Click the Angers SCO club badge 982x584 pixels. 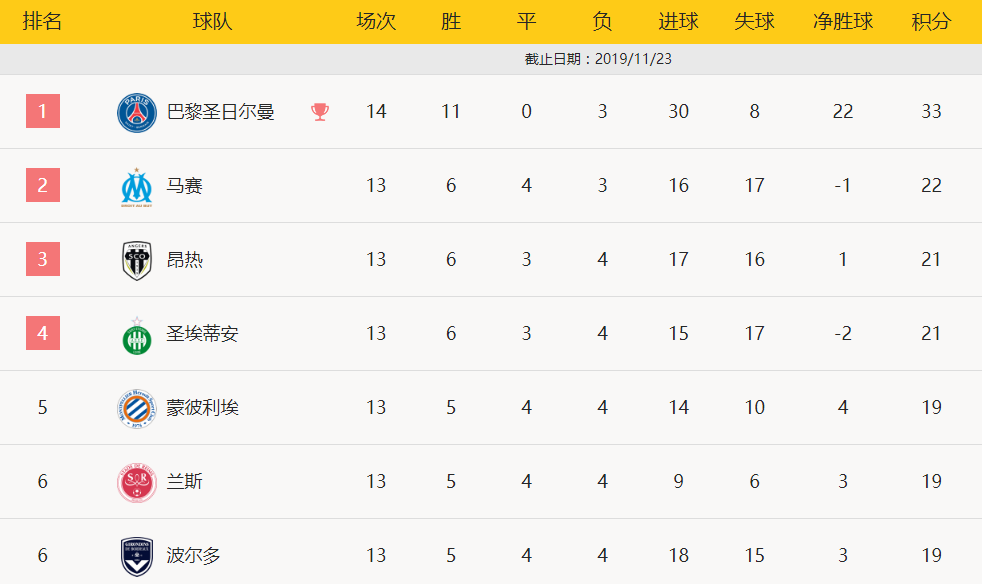click(137, 260)
